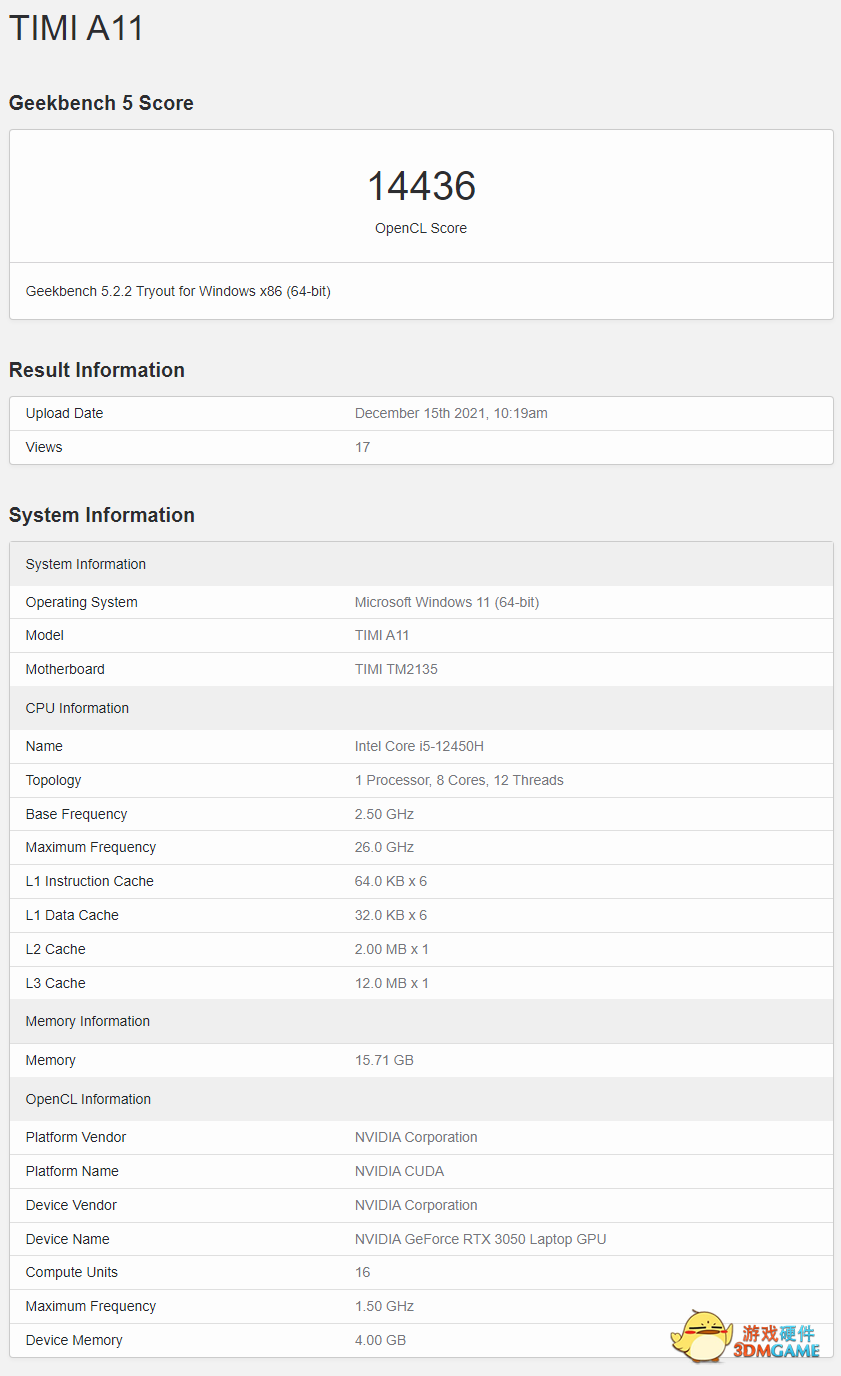
Task: Click the 14436 OpenCL score number
Action: [421, 186]
